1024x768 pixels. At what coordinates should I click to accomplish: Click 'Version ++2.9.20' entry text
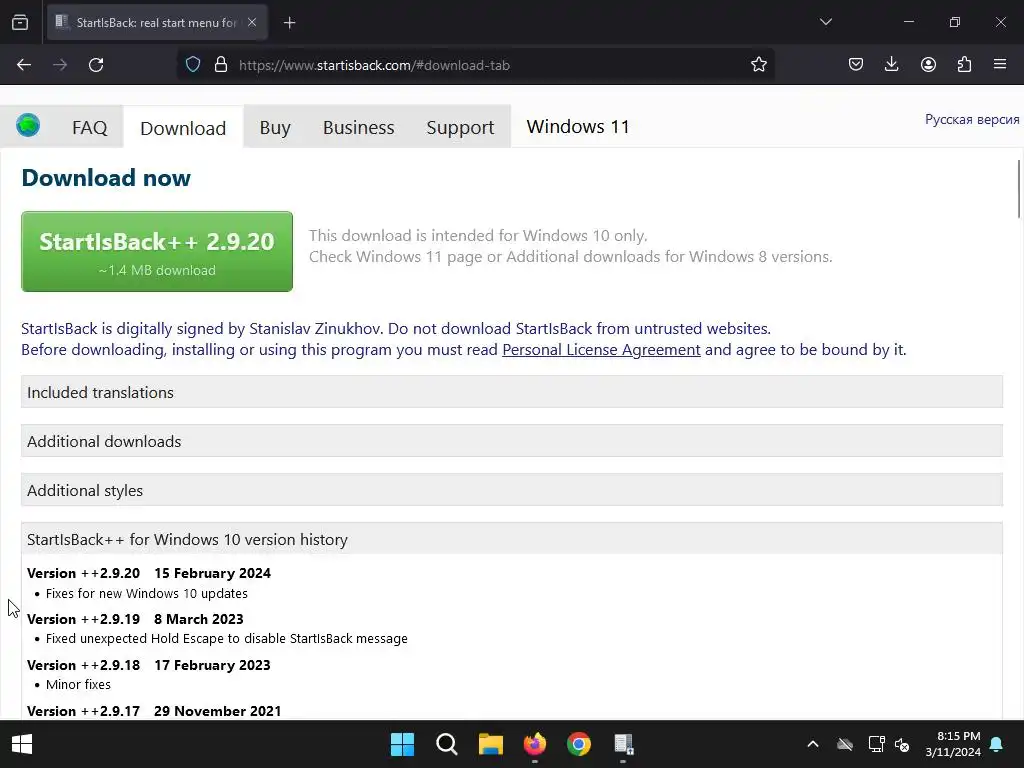tap(84, 573)
